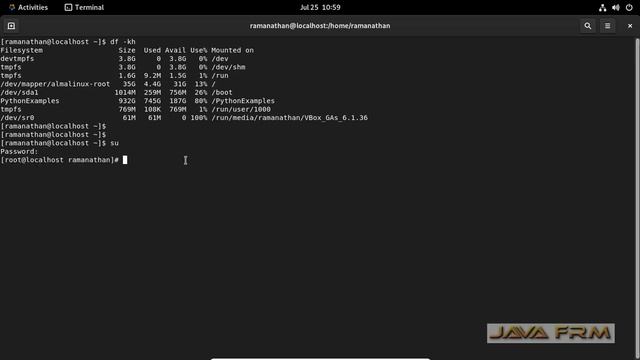Open the Activities overview

(28, 7)
